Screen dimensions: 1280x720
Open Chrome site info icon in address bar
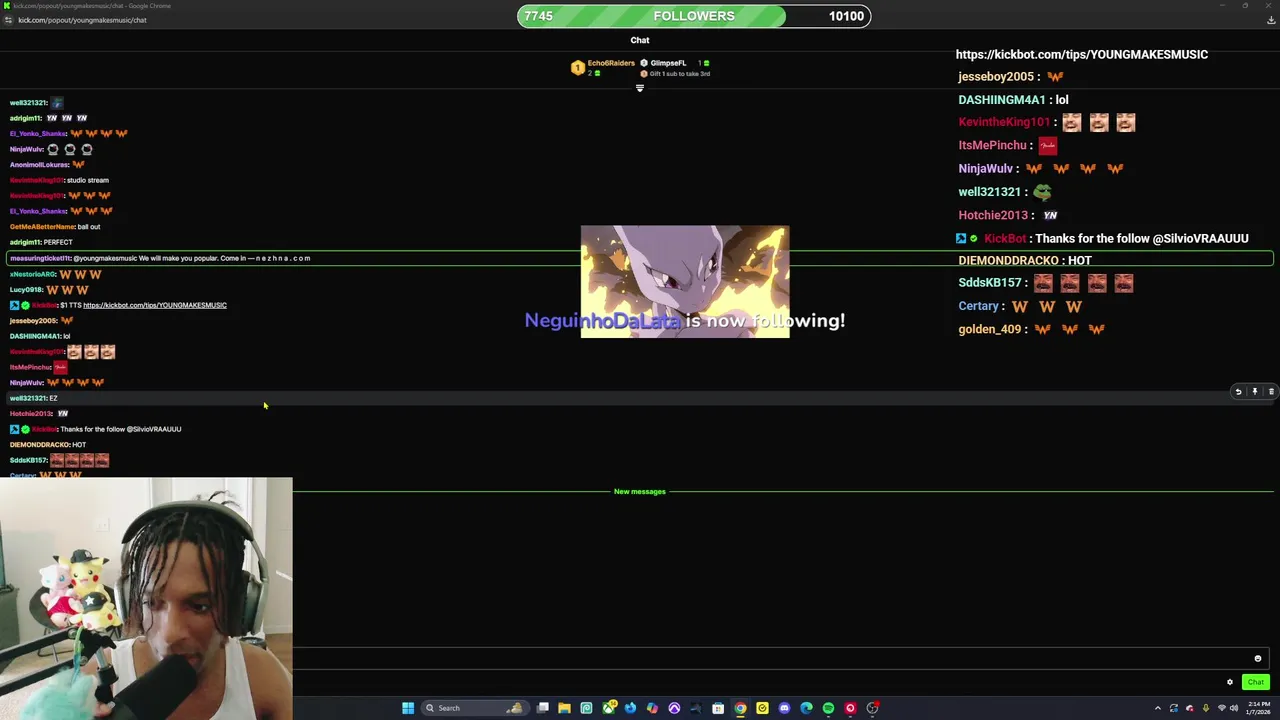(x=9, y=20)
